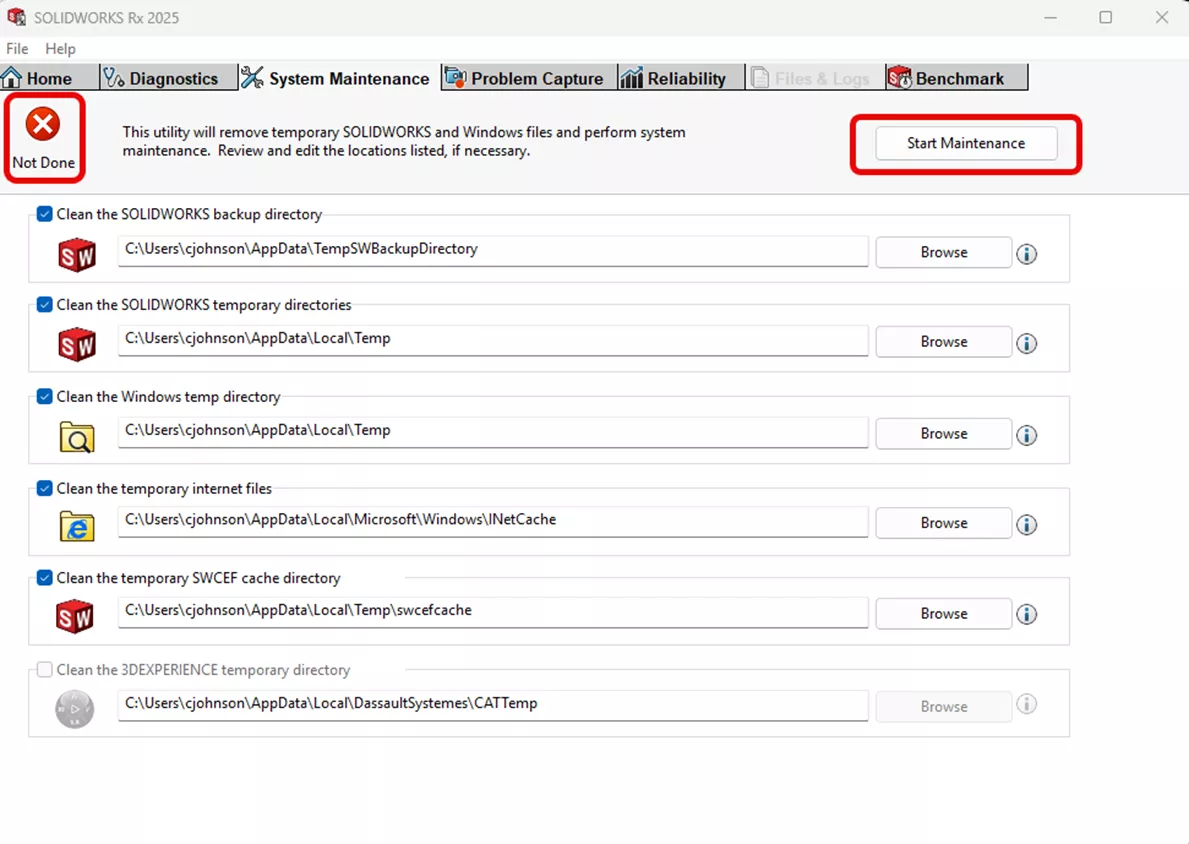Image resolution: width=1189 pixels, height=844 pixels.
Task: Open the info tooltip for the Windows temp directory
Action: tap(1026, 435)
